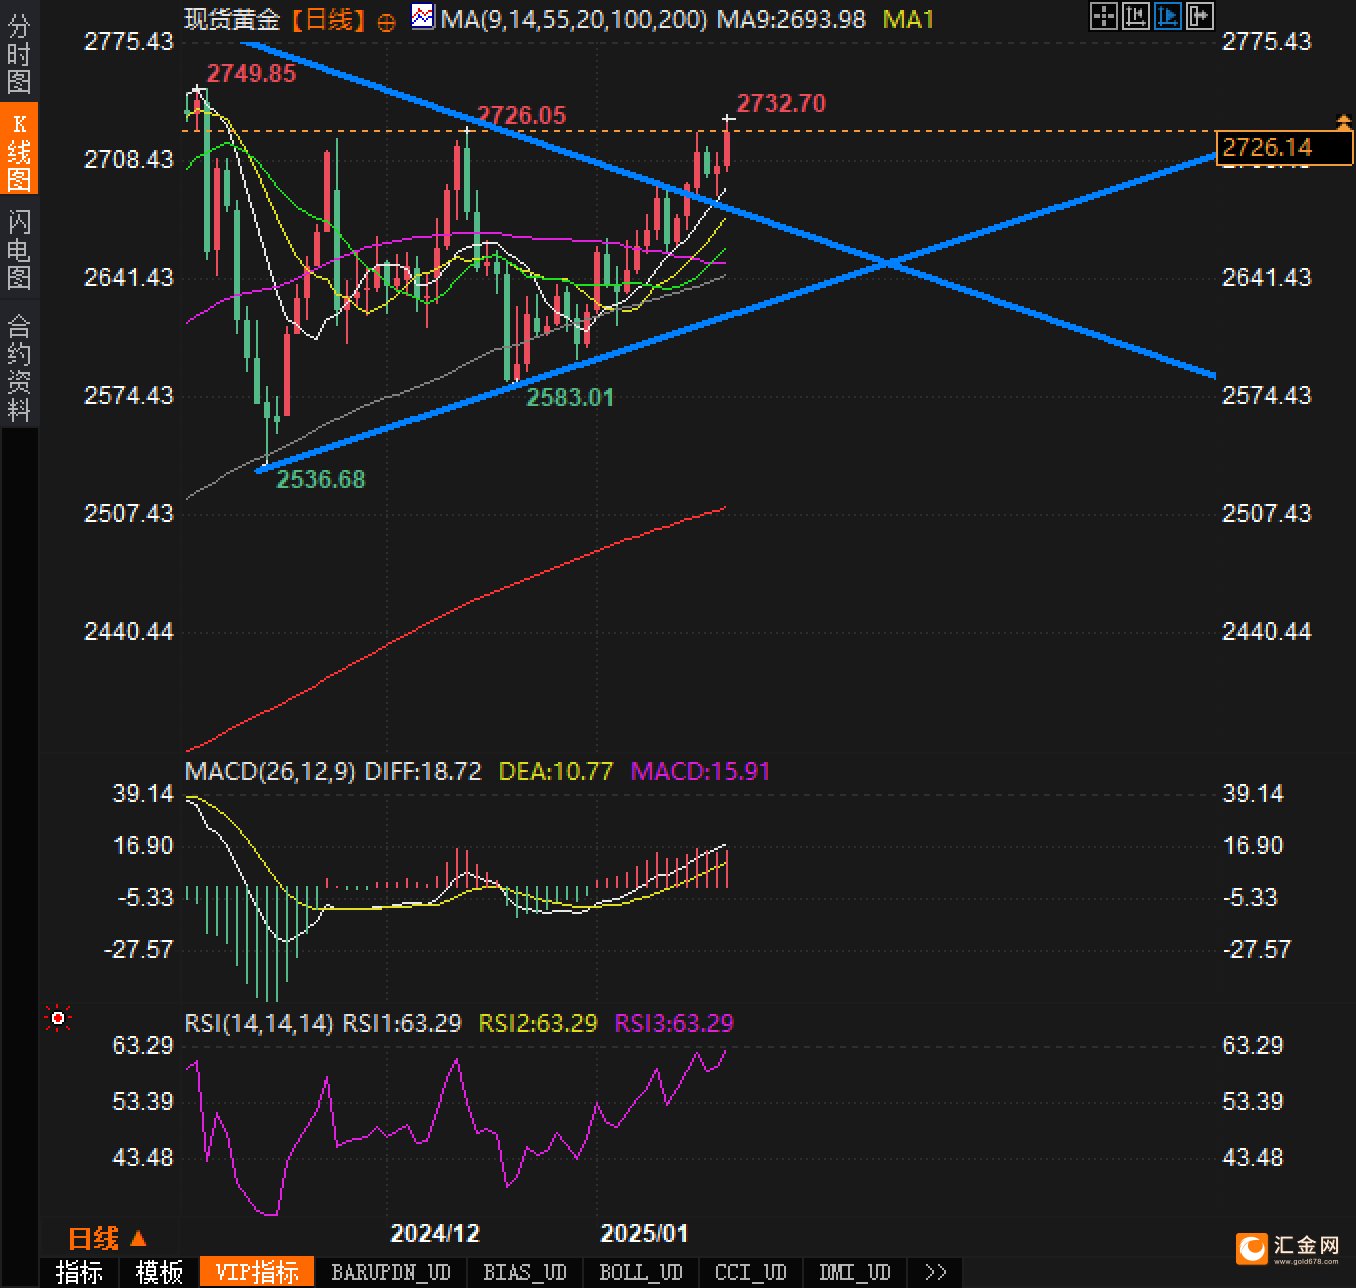Click the RSI1:63.29 value
The image size is (1356, 1288).
tap(402, 1023)
